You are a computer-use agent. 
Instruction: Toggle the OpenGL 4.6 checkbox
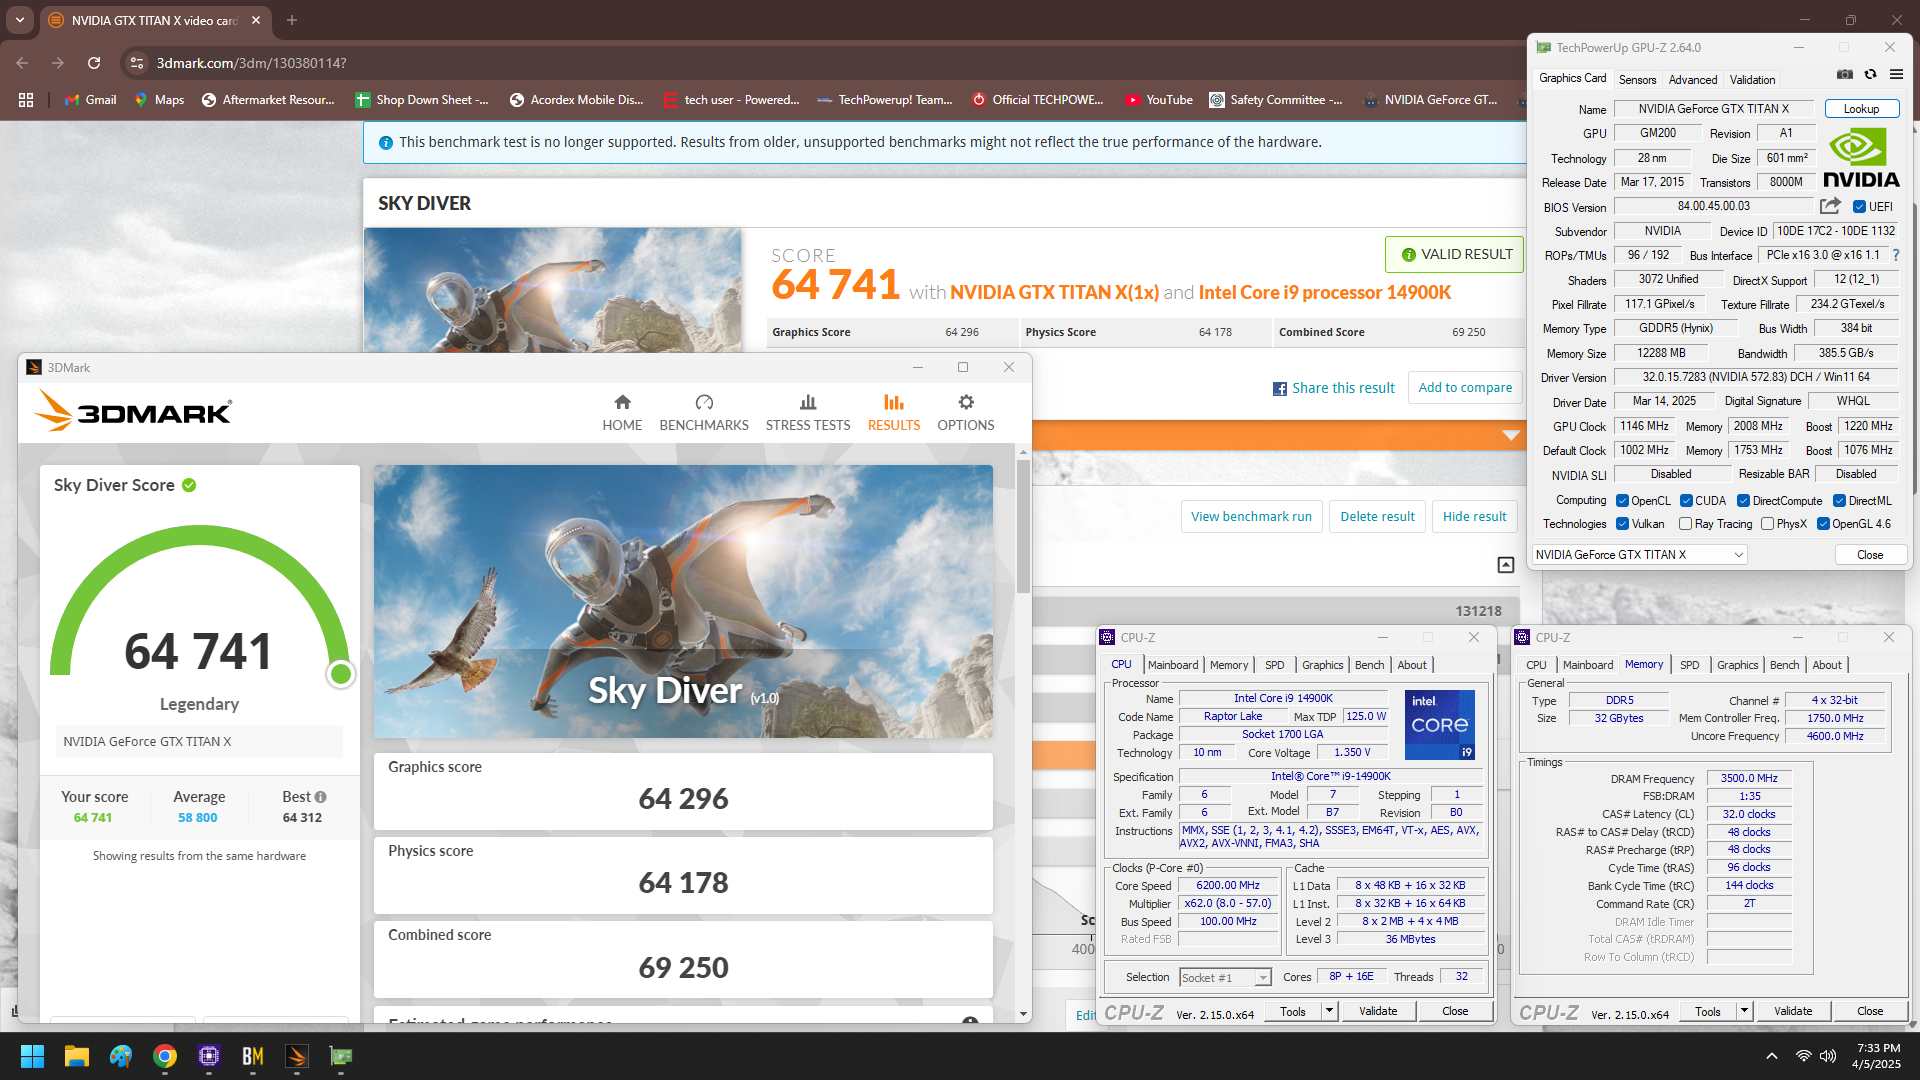click(x=1823, y=524)
